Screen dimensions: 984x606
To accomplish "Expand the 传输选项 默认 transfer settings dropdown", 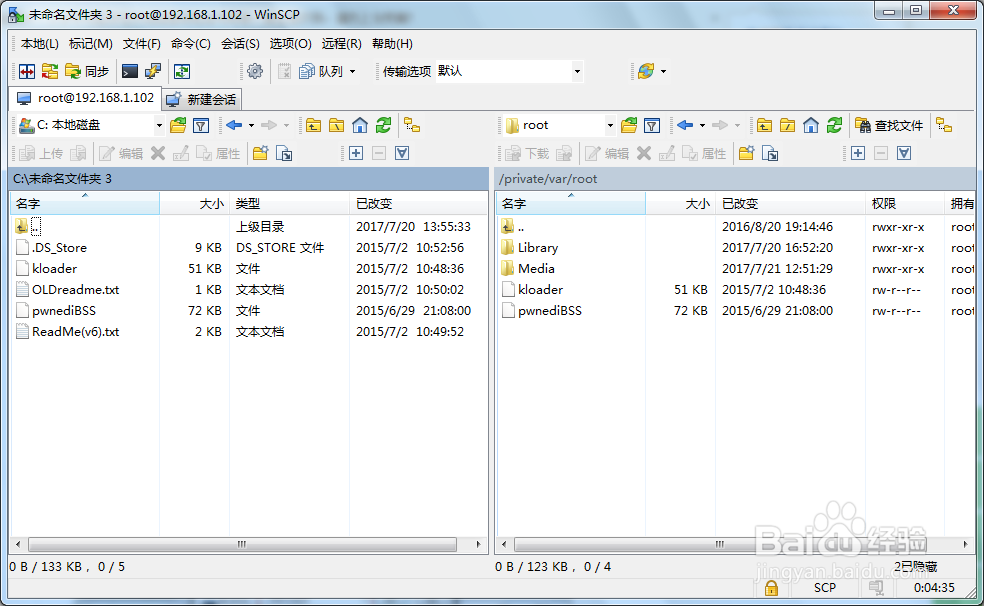I will 578,71.
